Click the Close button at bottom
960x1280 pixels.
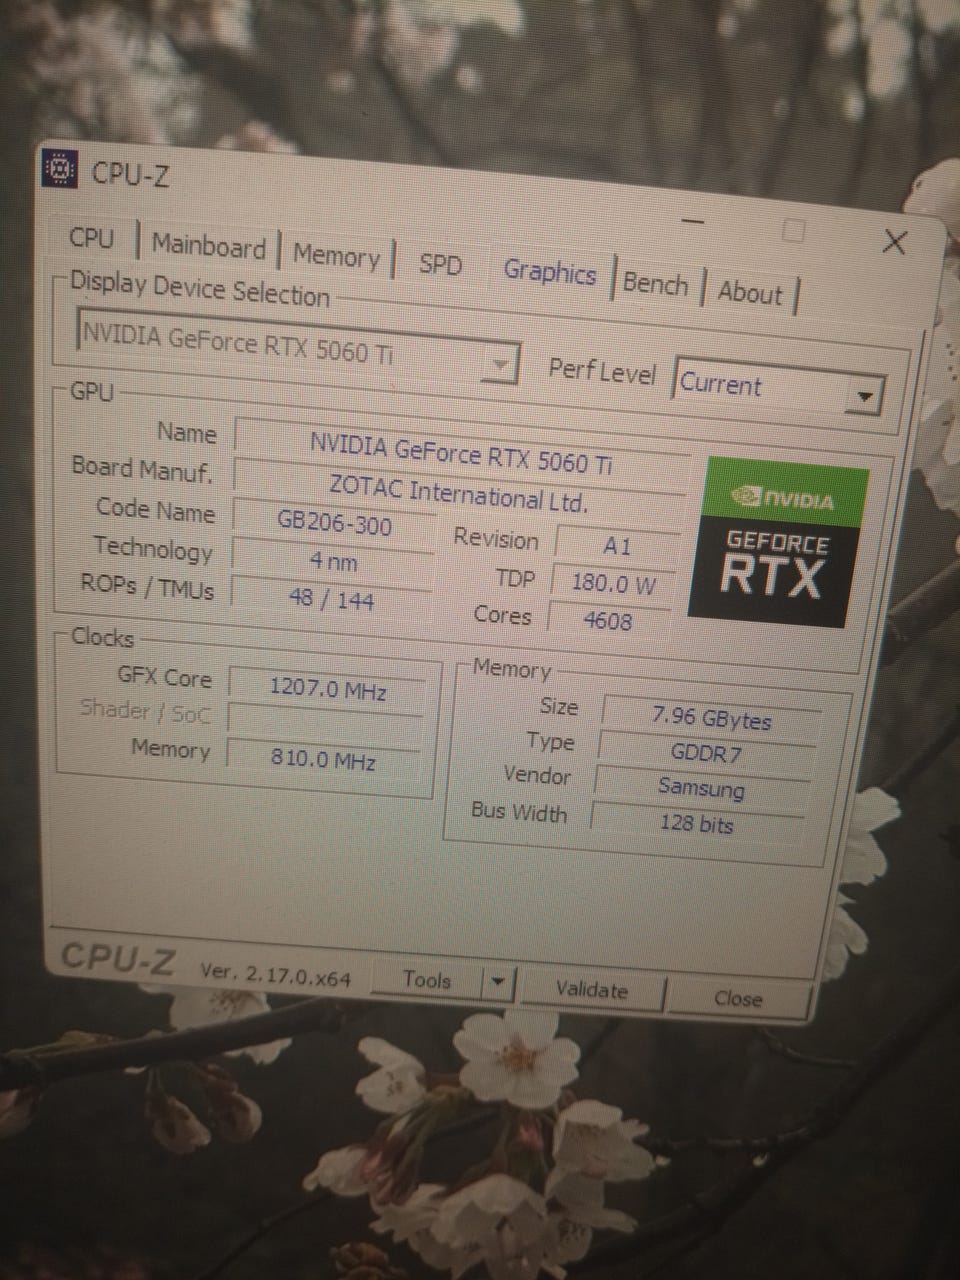tap(739, 998)
